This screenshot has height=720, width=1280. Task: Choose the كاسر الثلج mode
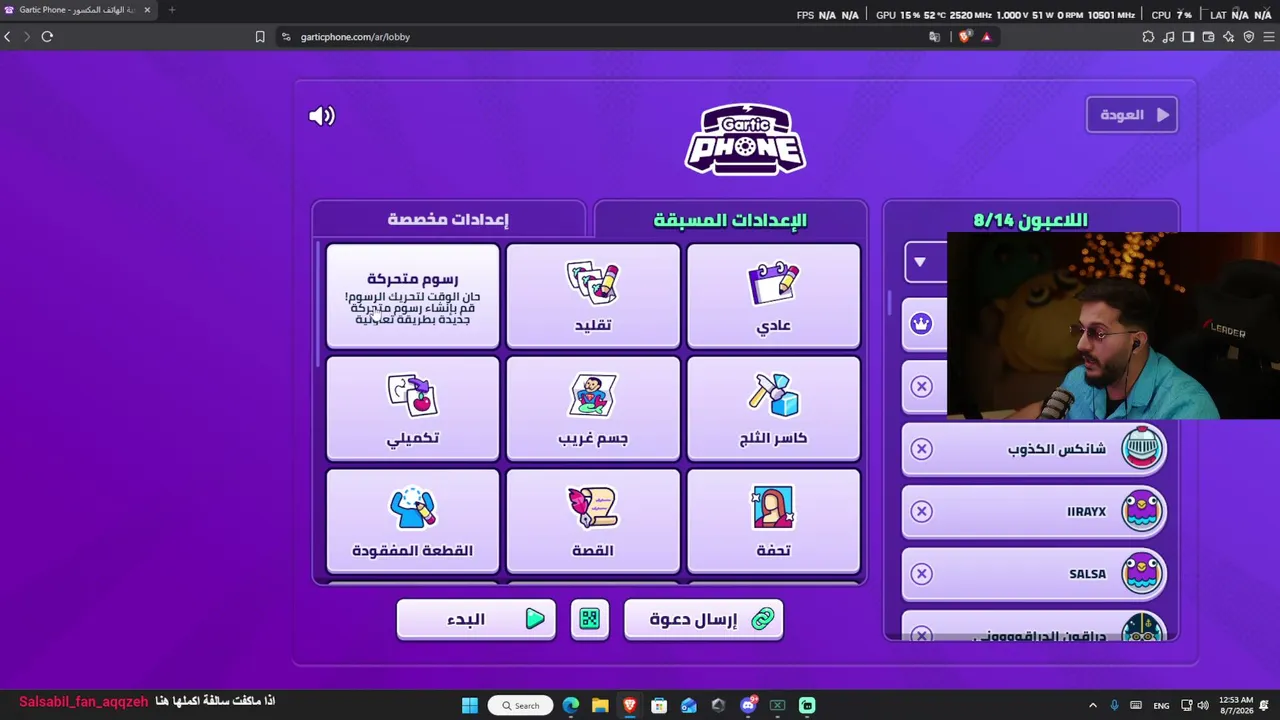(774, 409)
